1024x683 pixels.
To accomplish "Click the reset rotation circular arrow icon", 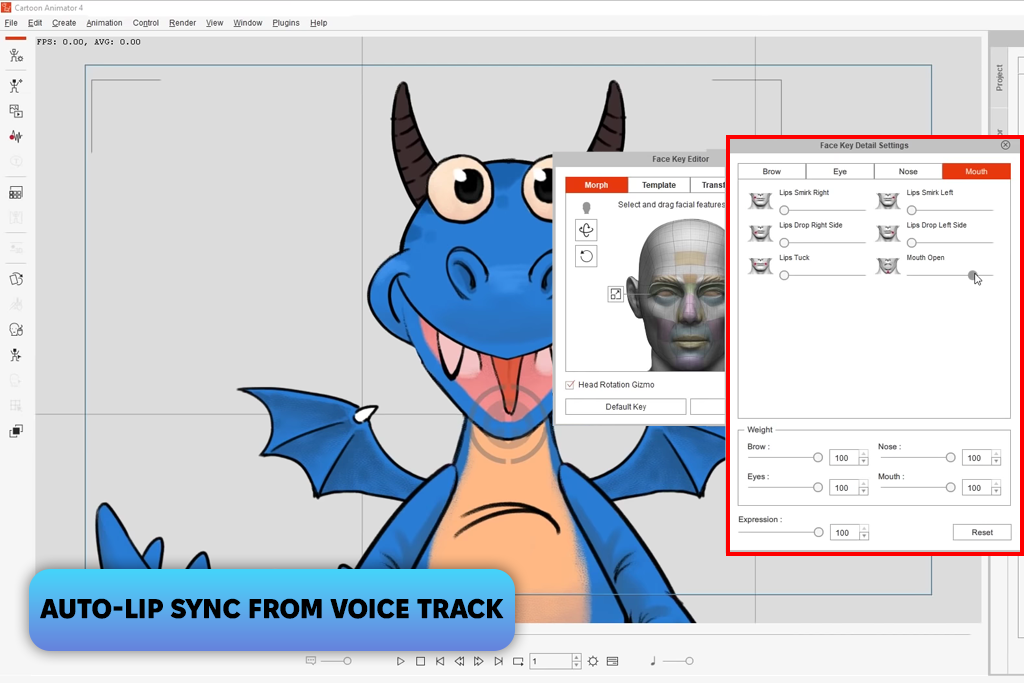I will coord(586,256).
